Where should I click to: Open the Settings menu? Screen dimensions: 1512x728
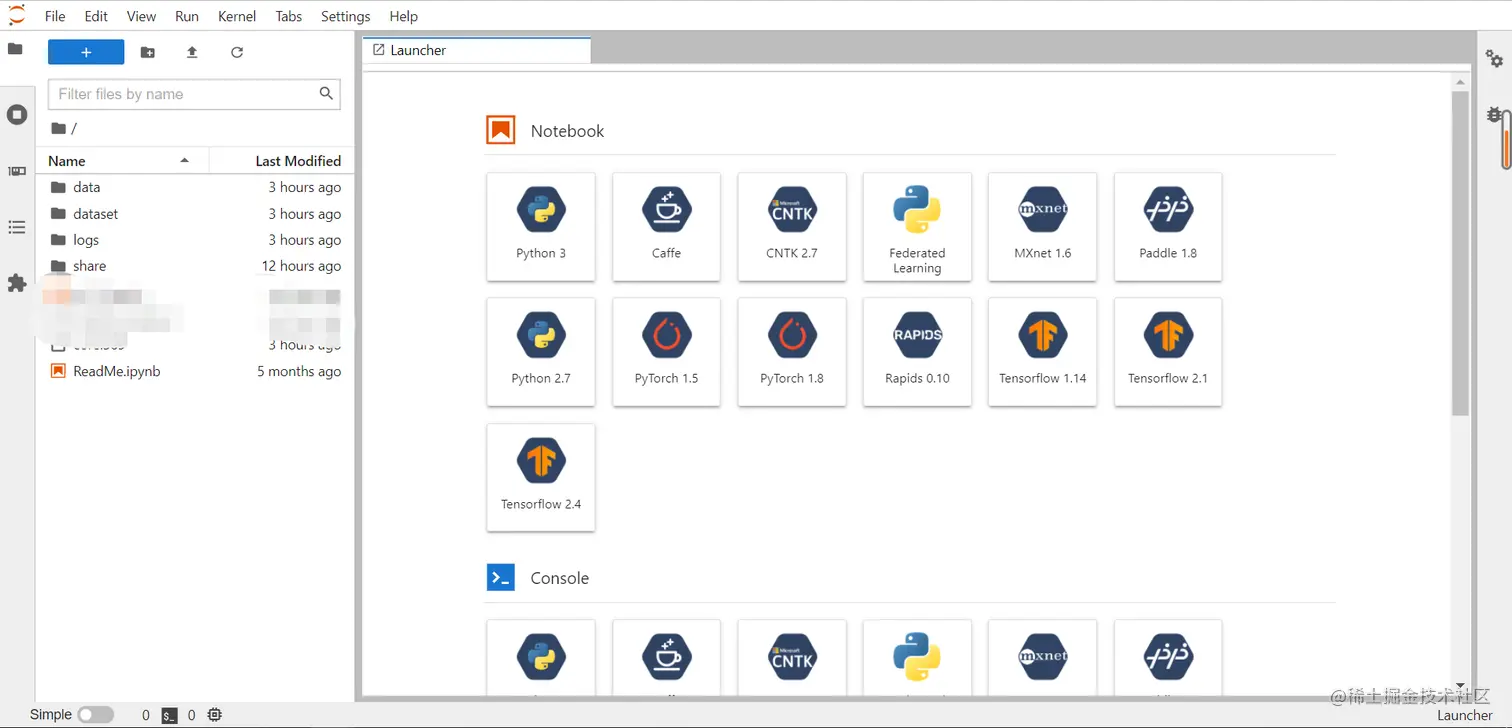(x=346, y=16)
